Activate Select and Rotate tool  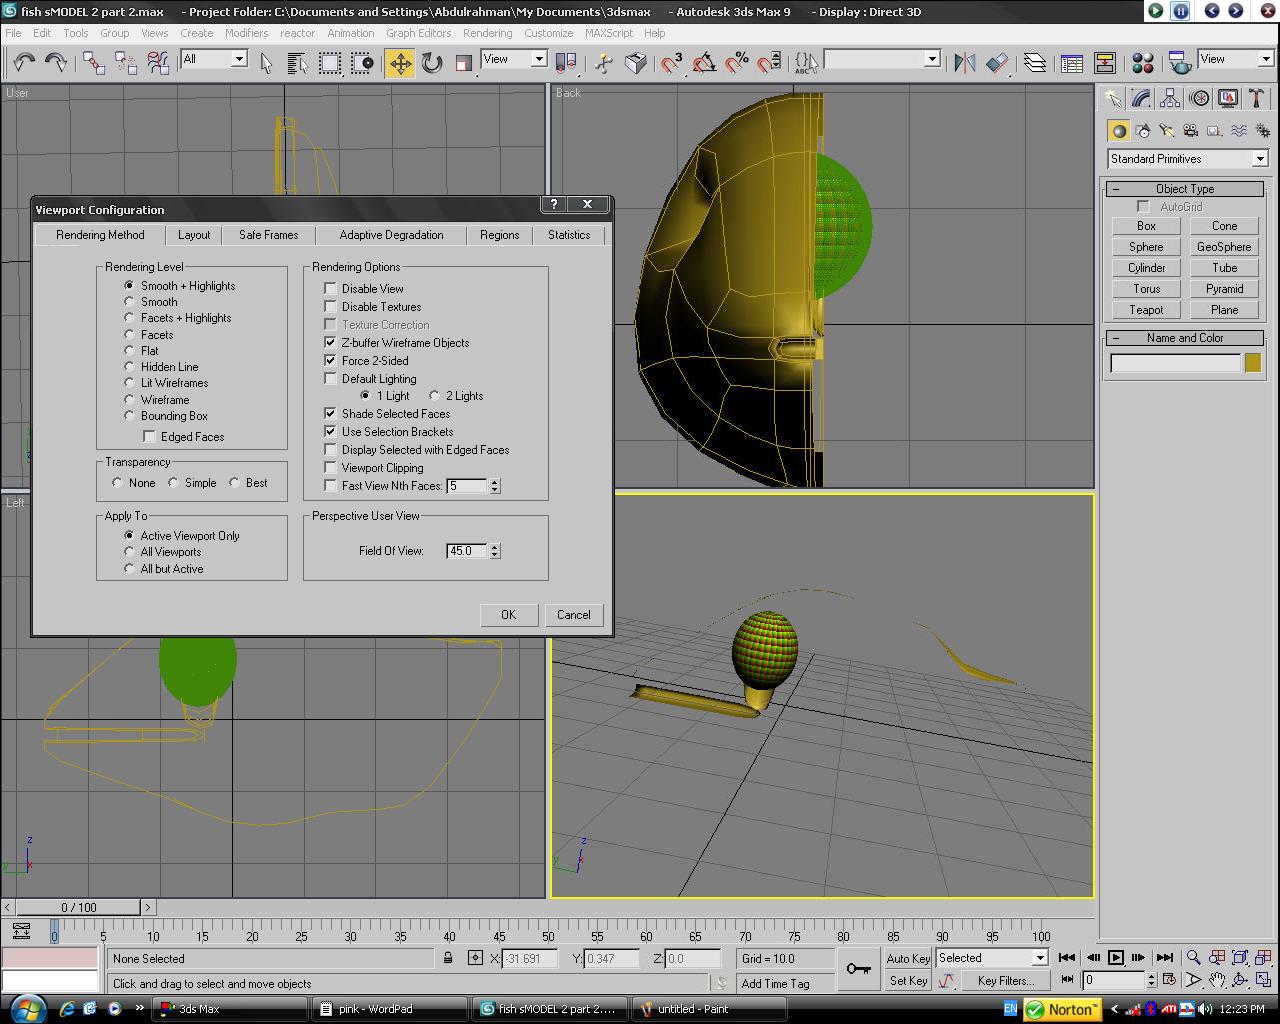[x=432, y=63]
